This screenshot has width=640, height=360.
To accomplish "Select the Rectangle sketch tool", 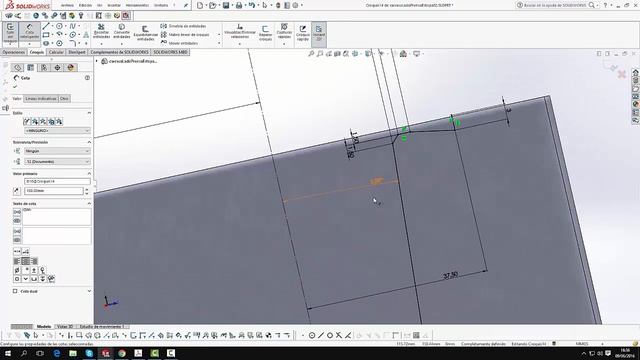I will [46, 35].
